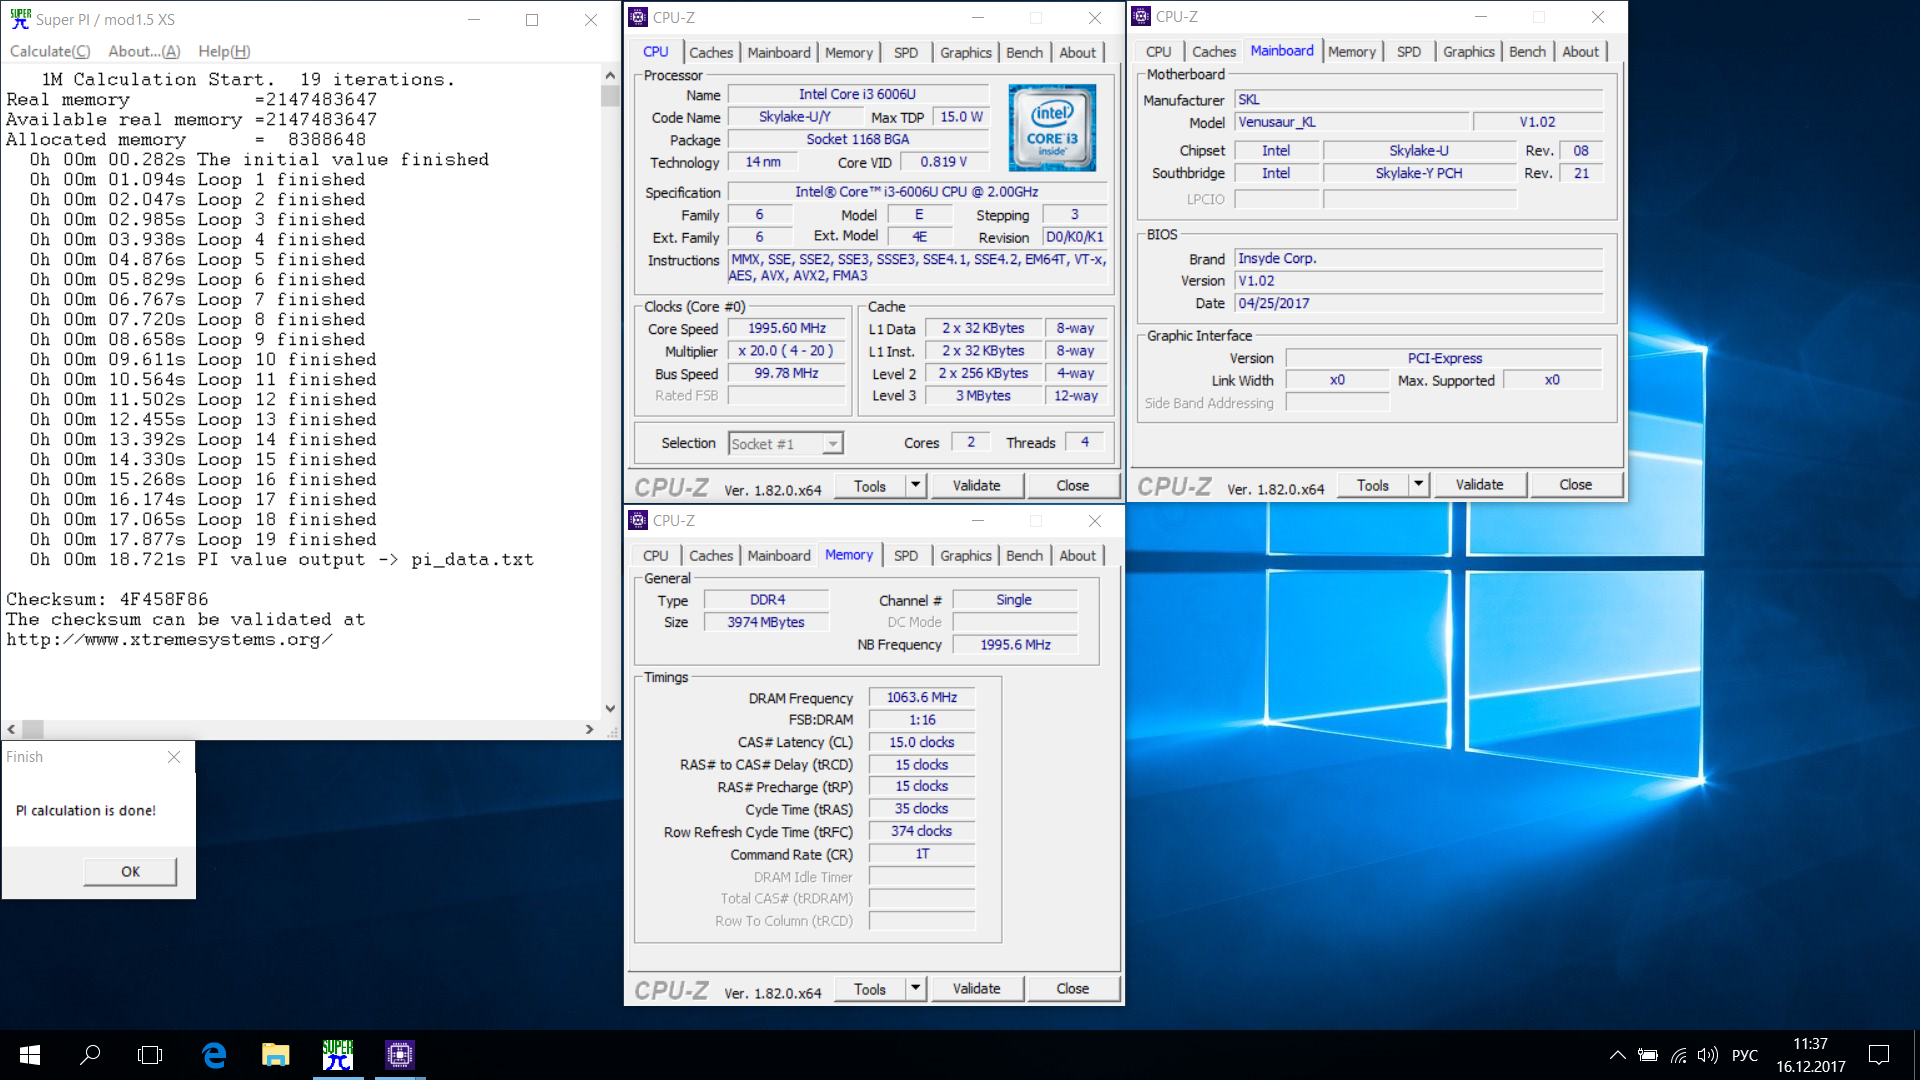Image resolution: width=1920 pixels, height=1080 pixels.
Task: Switch to About tab in the CPU window
Action: 1077,53
